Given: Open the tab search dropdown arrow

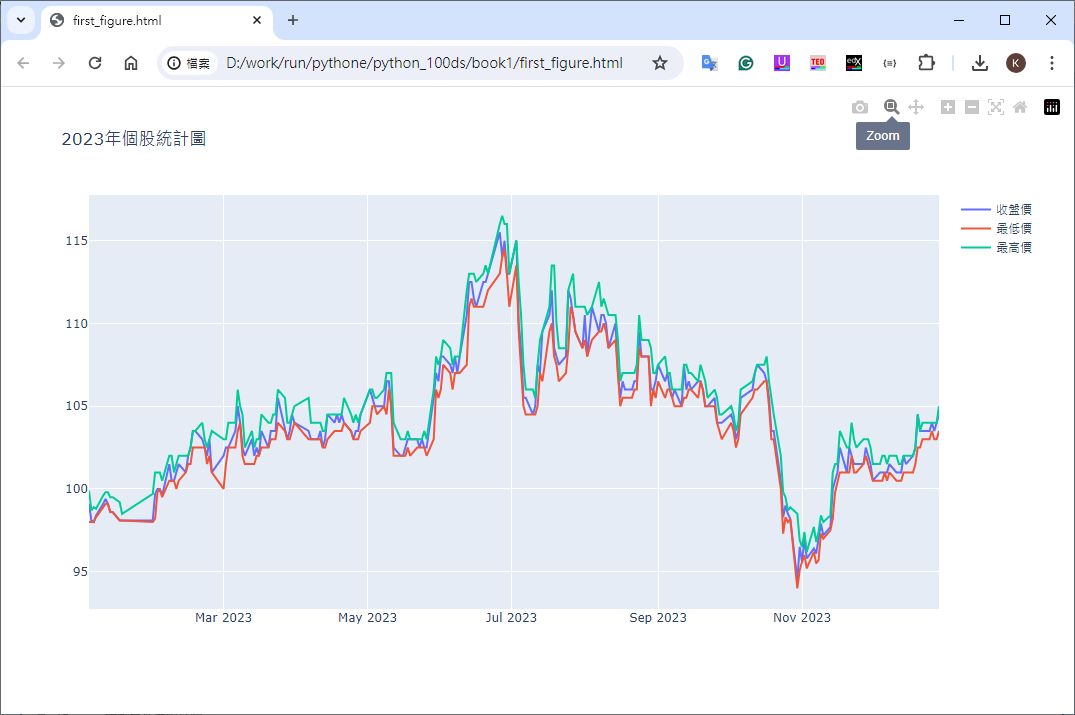Looking at the screenshot, I should point(20,20).
